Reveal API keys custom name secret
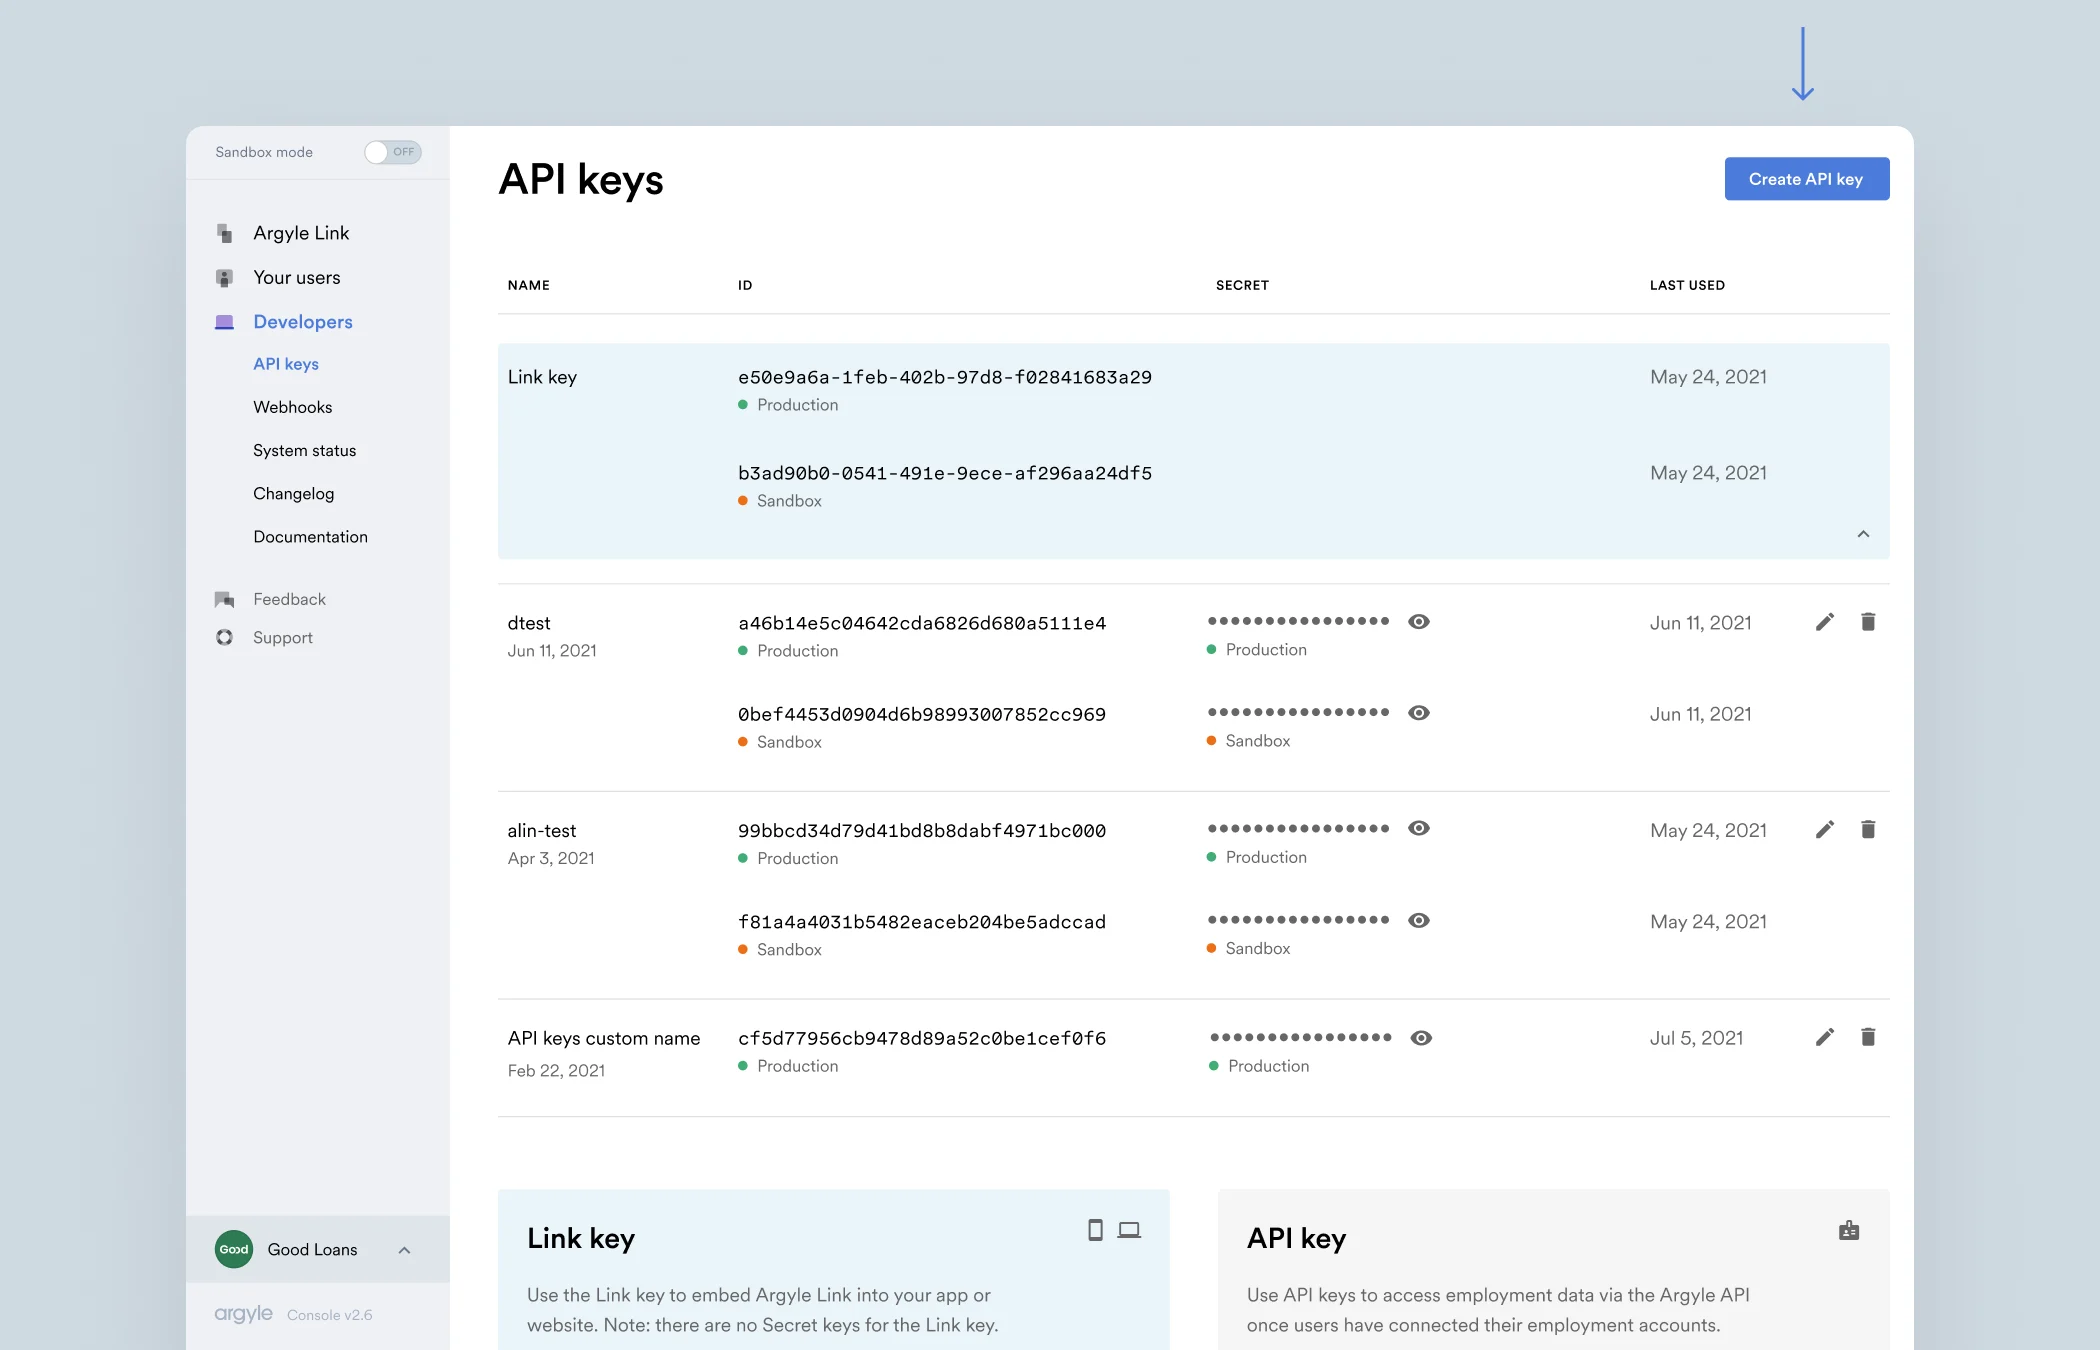The height and width of the screenshot is (1350, 2100). click(x=1420, y=1038)
